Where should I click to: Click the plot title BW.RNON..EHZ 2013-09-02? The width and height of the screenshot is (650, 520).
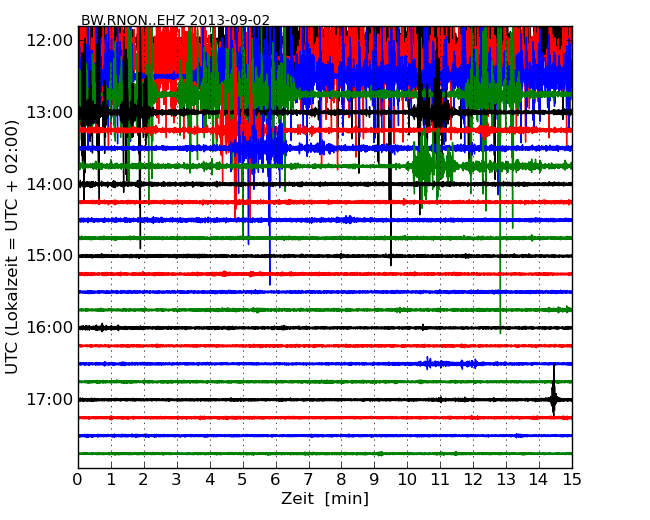(175, 20)
